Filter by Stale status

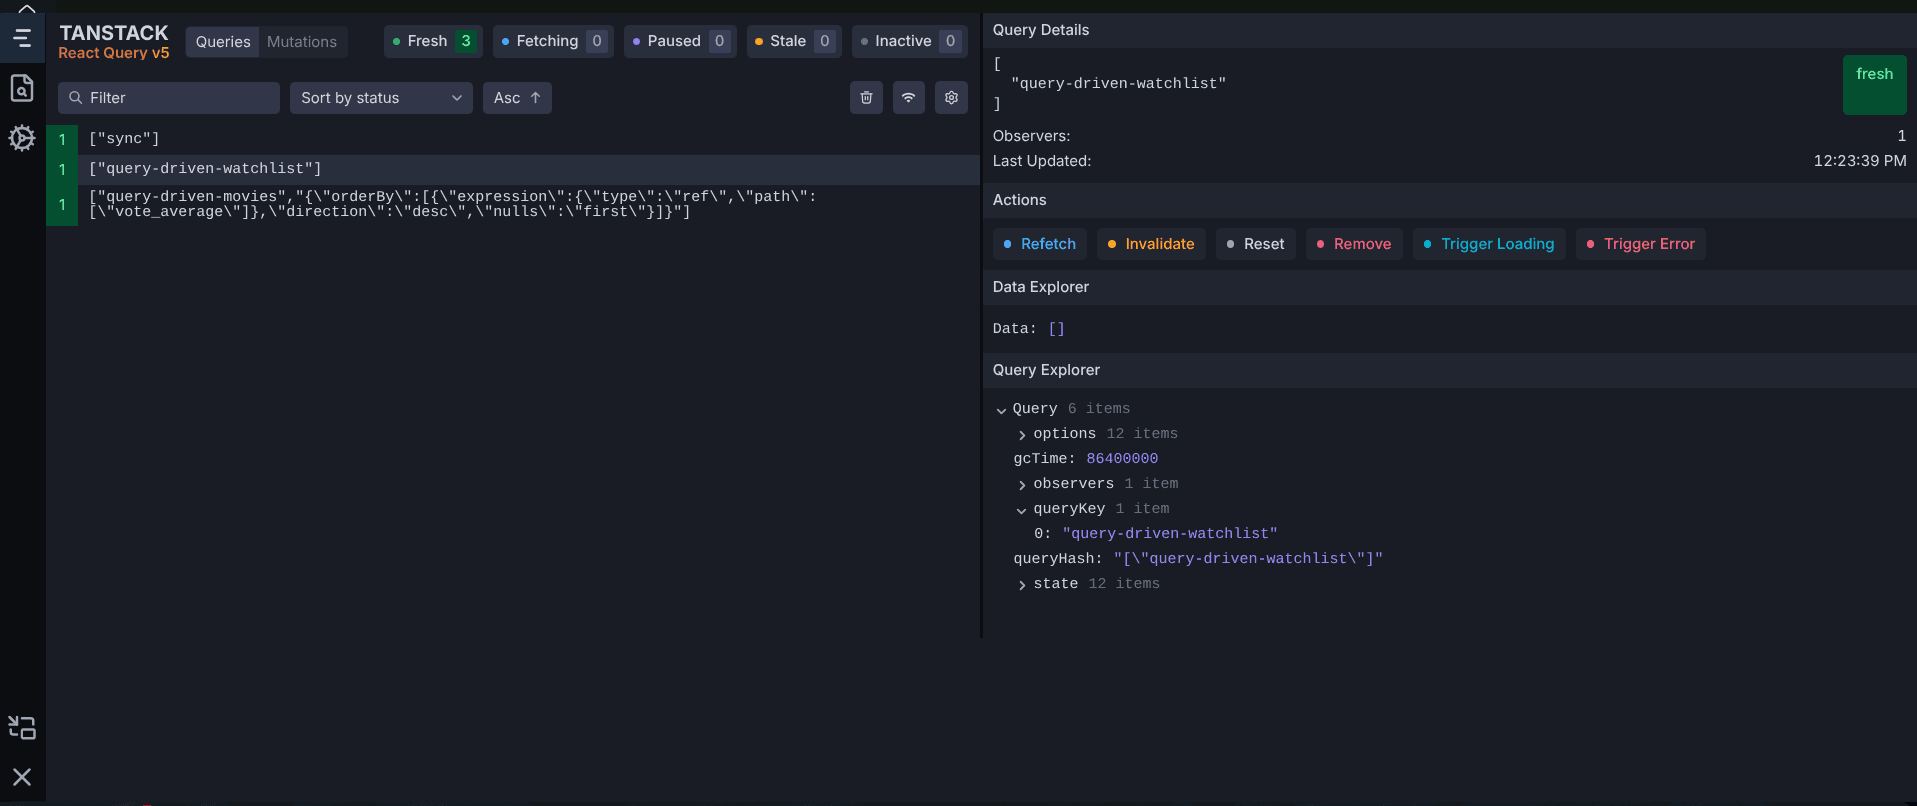click(794, 41)
